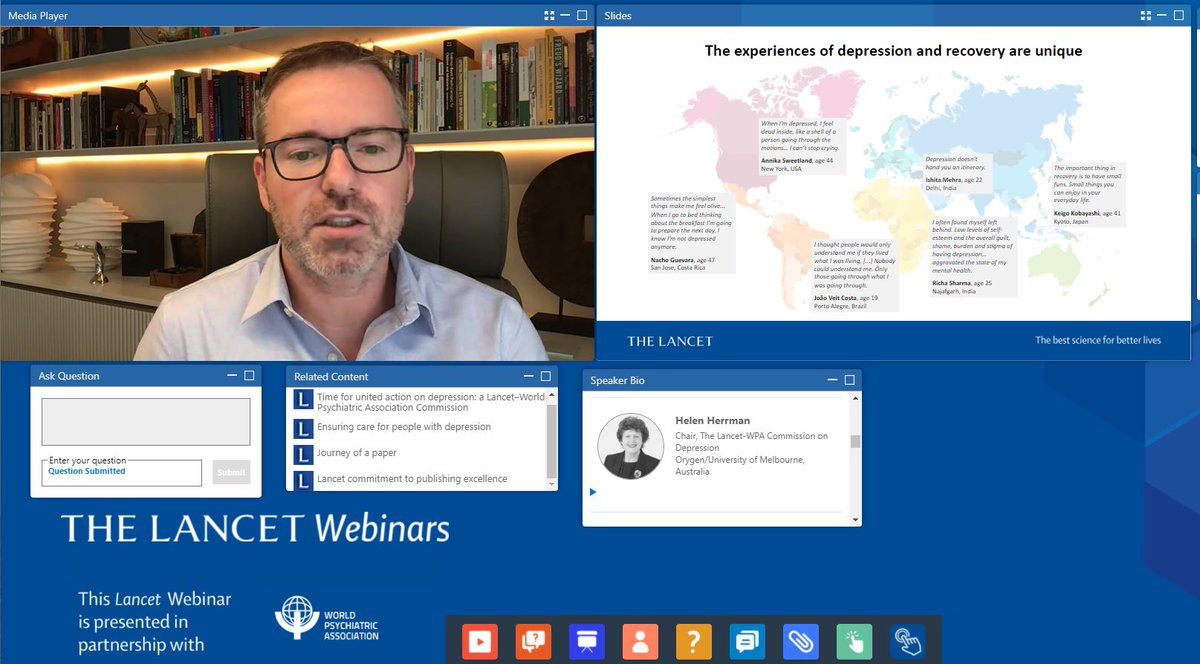The width and height of the screenshot is (1200, 664).
Task: Expand Slides panel to fullscreen
Action: click(x=1146, y=15)
